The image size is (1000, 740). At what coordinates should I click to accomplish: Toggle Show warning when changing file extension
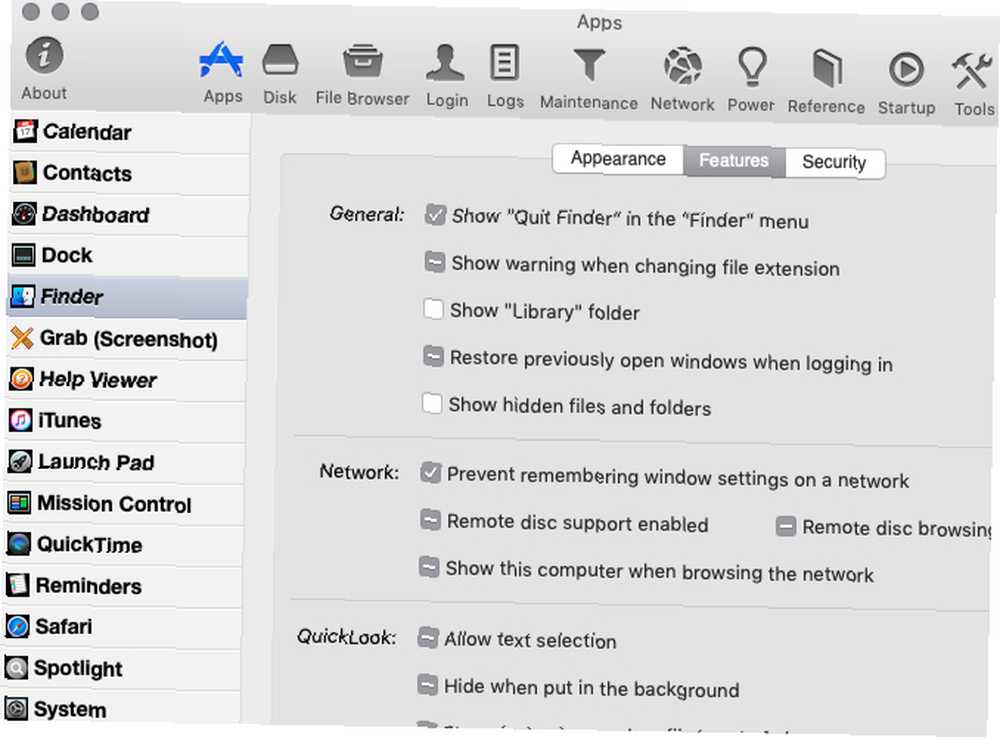pos(434,262)
